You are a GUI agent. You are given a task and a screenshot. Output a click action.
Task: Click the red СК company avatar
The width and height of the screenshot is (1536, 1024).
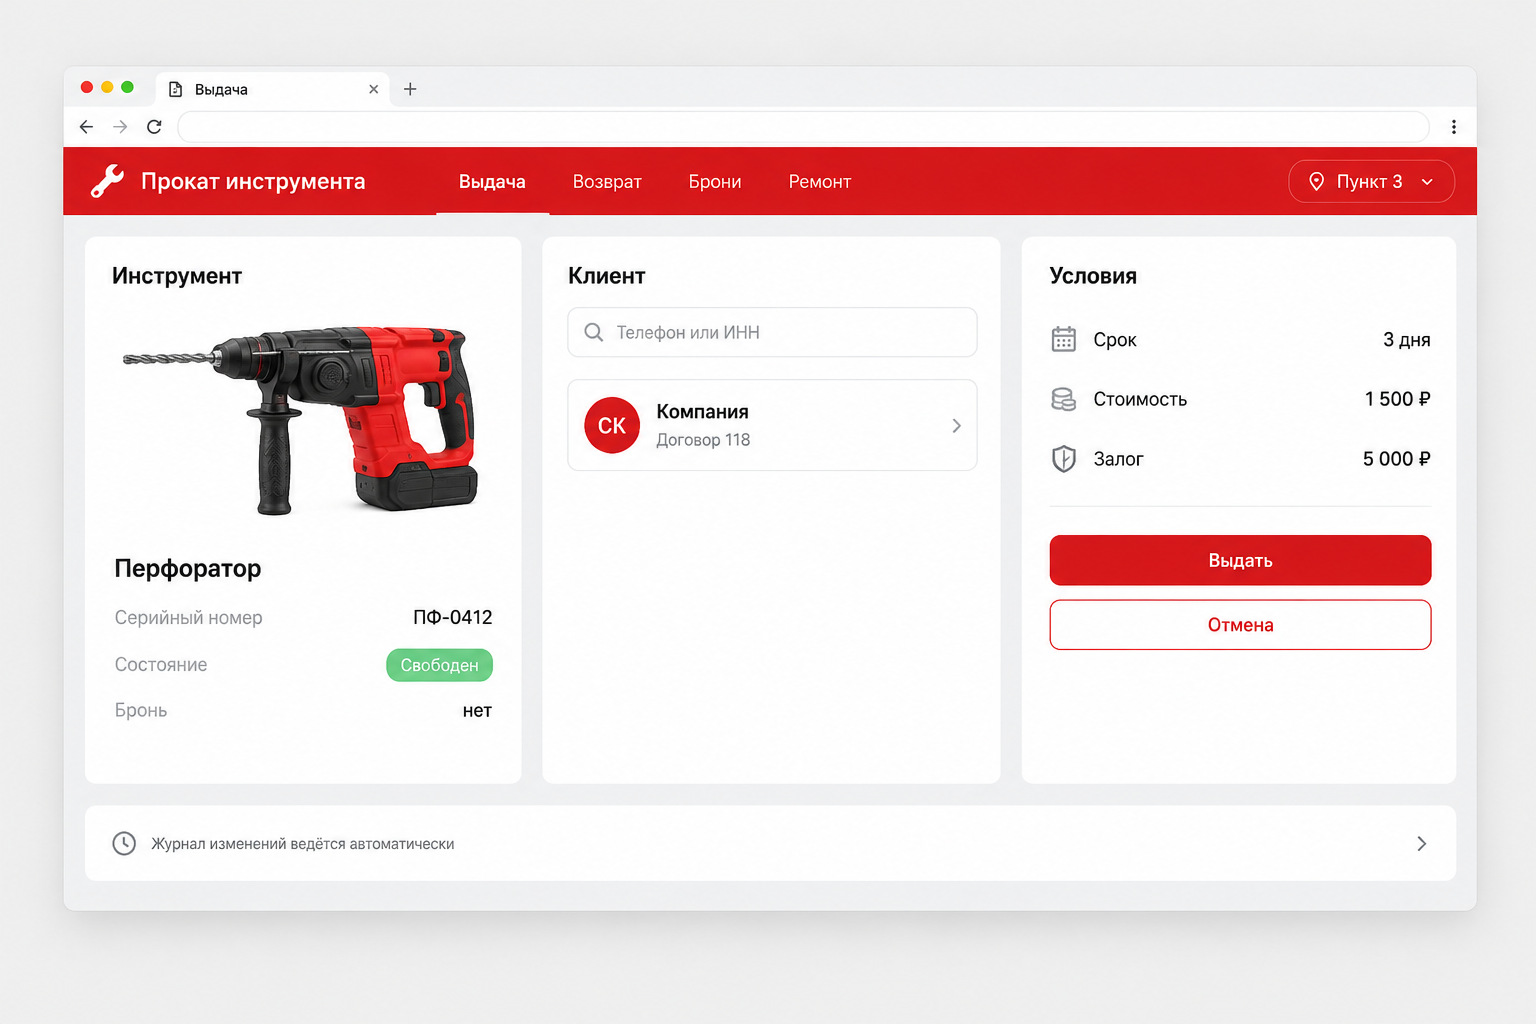click(x=611, y=425)
